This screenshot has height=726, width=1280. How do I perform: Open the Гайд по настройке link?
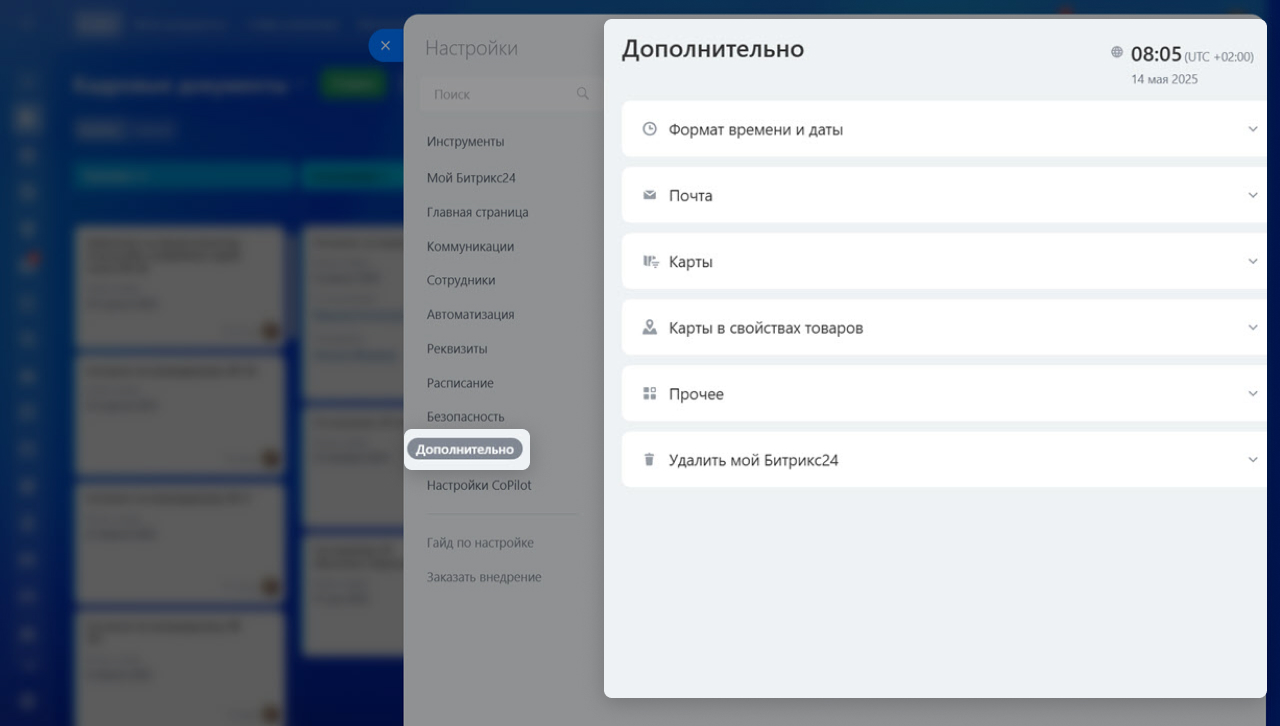(480, 543)
